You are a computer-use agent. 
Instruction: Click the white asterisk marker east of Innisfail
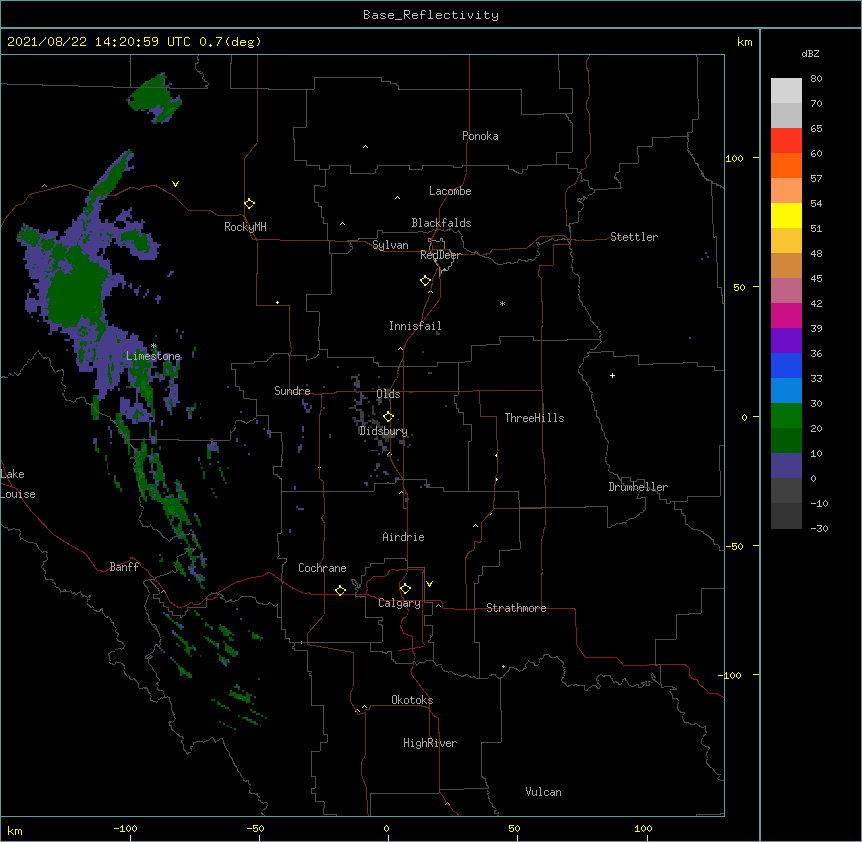(502, 303)
